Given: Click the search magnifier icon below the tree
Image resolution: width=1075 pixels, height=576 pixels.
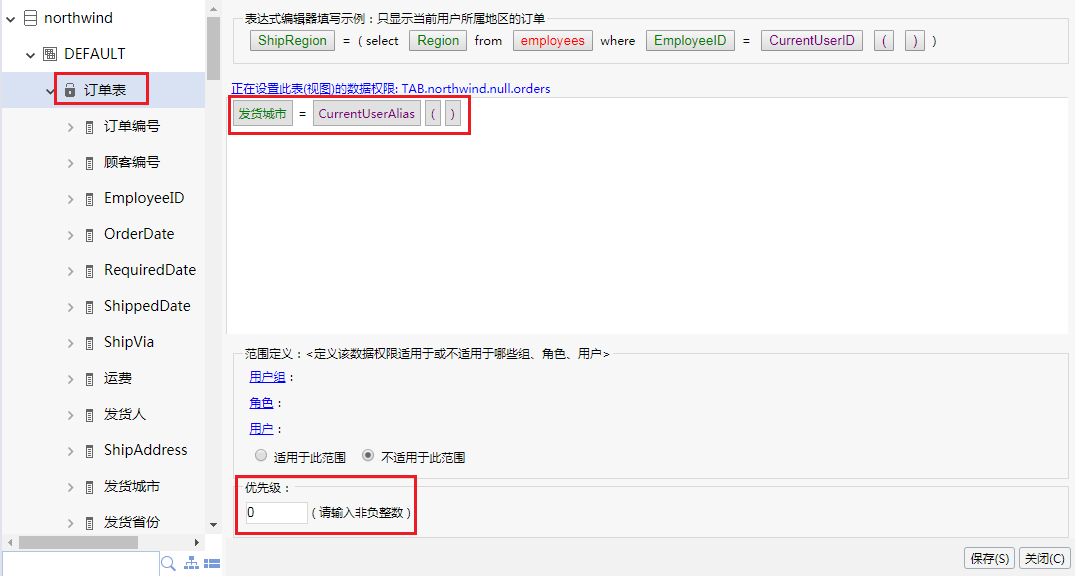Looking at the screenshot, I should [168, 564].
